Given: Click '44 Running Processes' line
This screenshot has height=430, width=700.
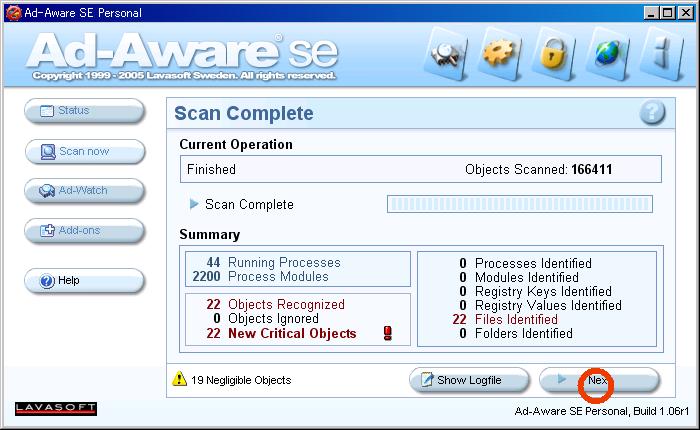Looking at the screenshot, I should tap(273, 263).
